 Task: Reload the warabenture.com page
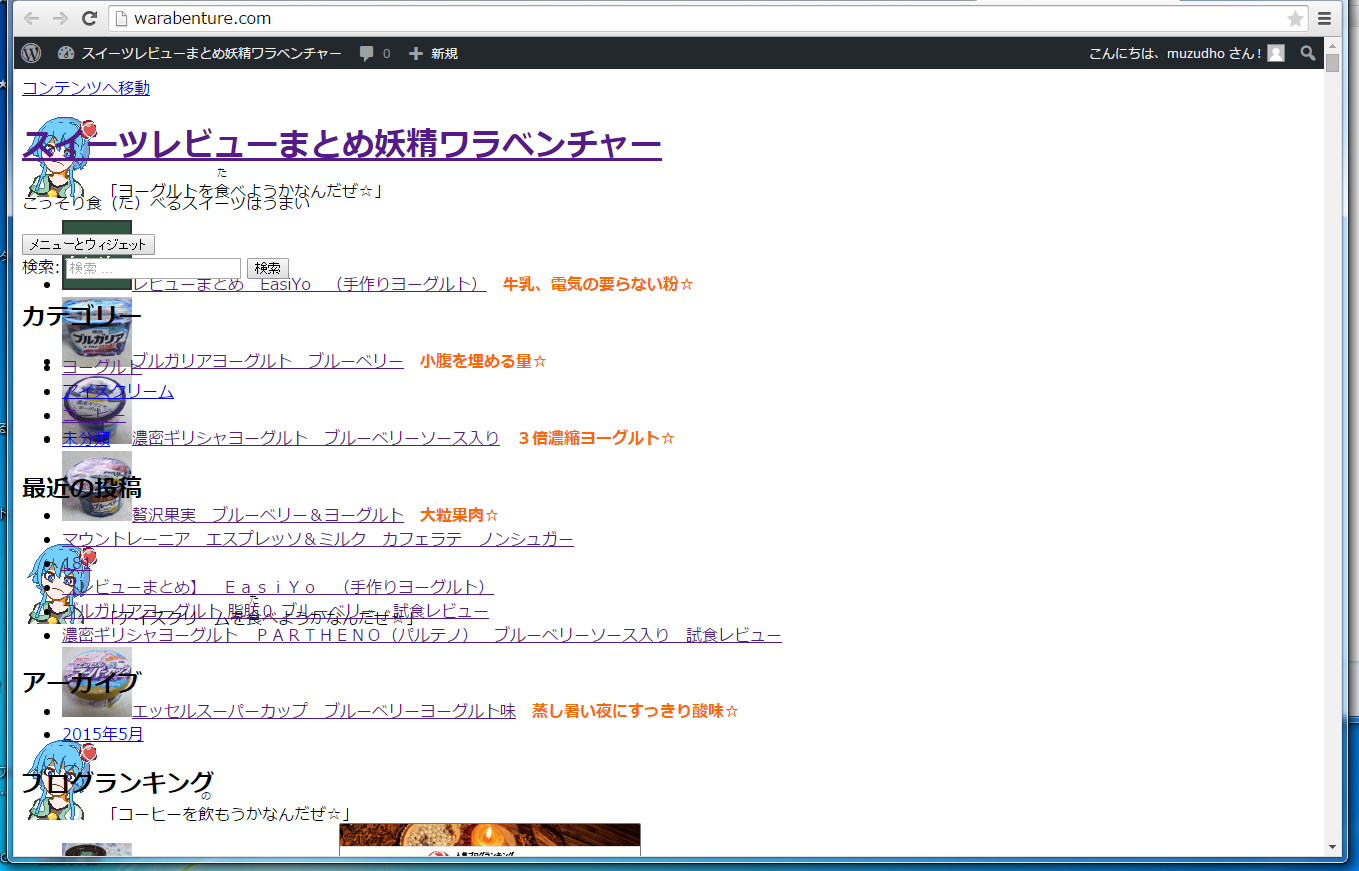[89, 18]
